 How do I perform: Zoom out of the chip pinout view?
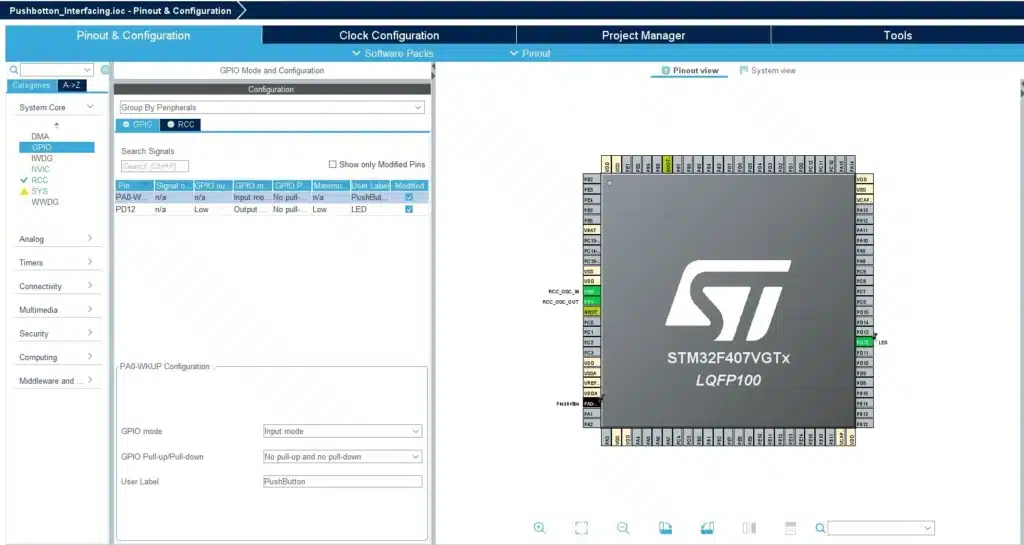coord(623,528)
